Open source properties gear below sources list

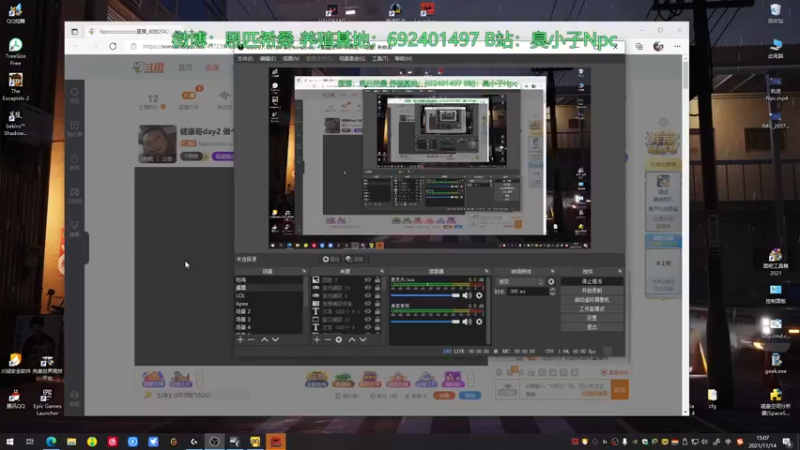[339, 340]
